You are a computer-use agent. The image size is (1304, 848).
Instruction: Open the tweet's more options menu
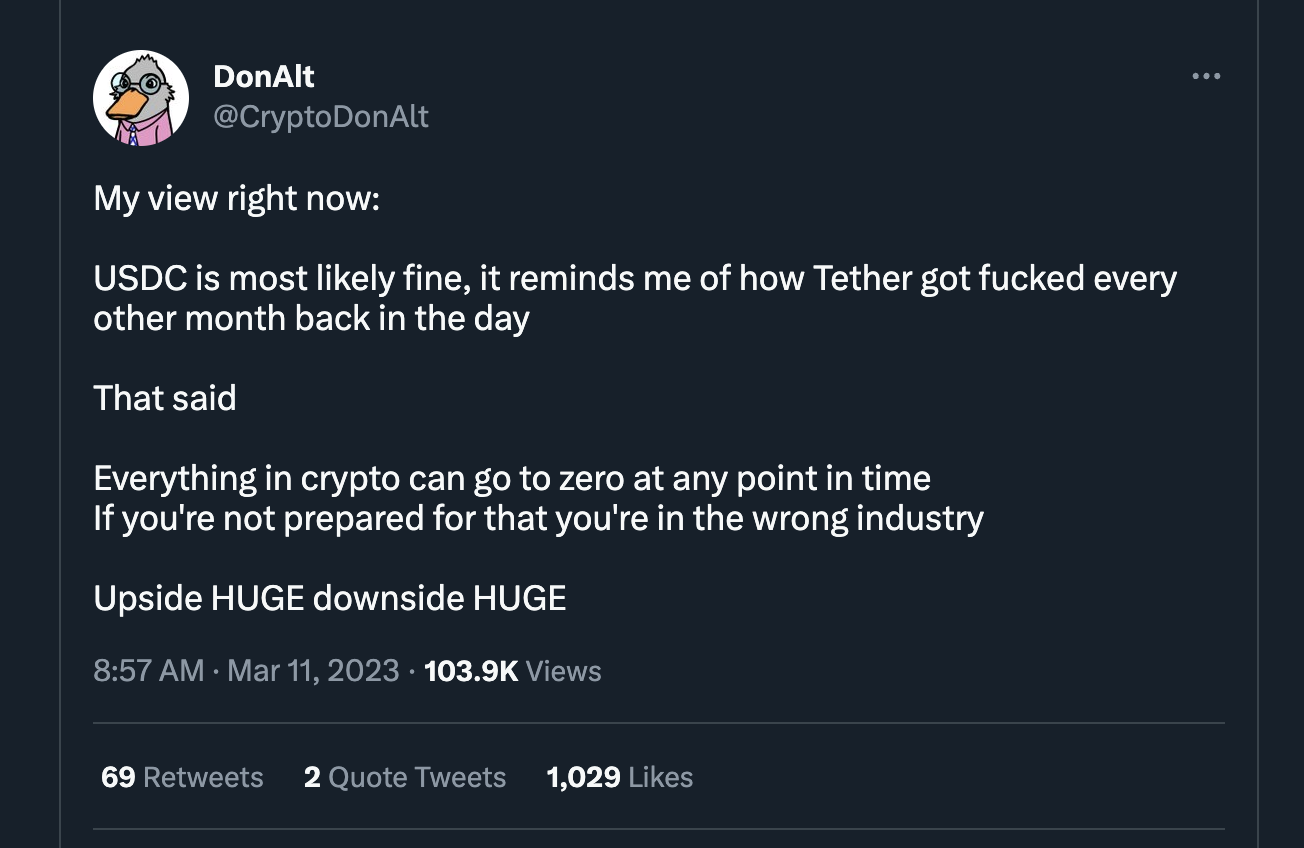1206,76
